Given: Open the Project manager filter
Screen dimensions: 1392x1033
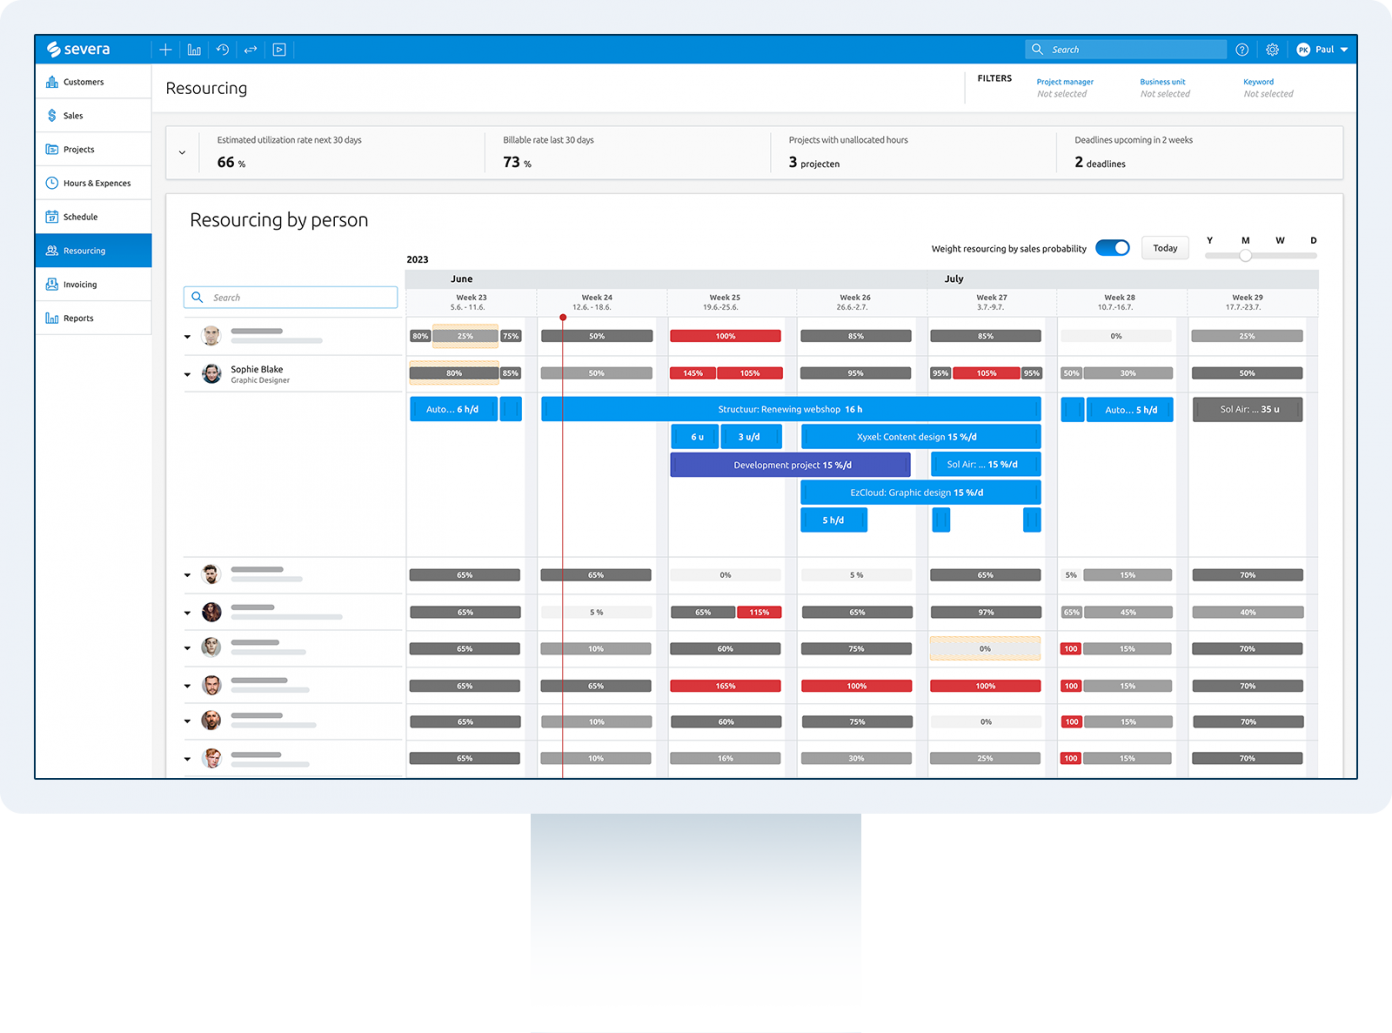Looking at the screenshot, I should [1065, 88].
